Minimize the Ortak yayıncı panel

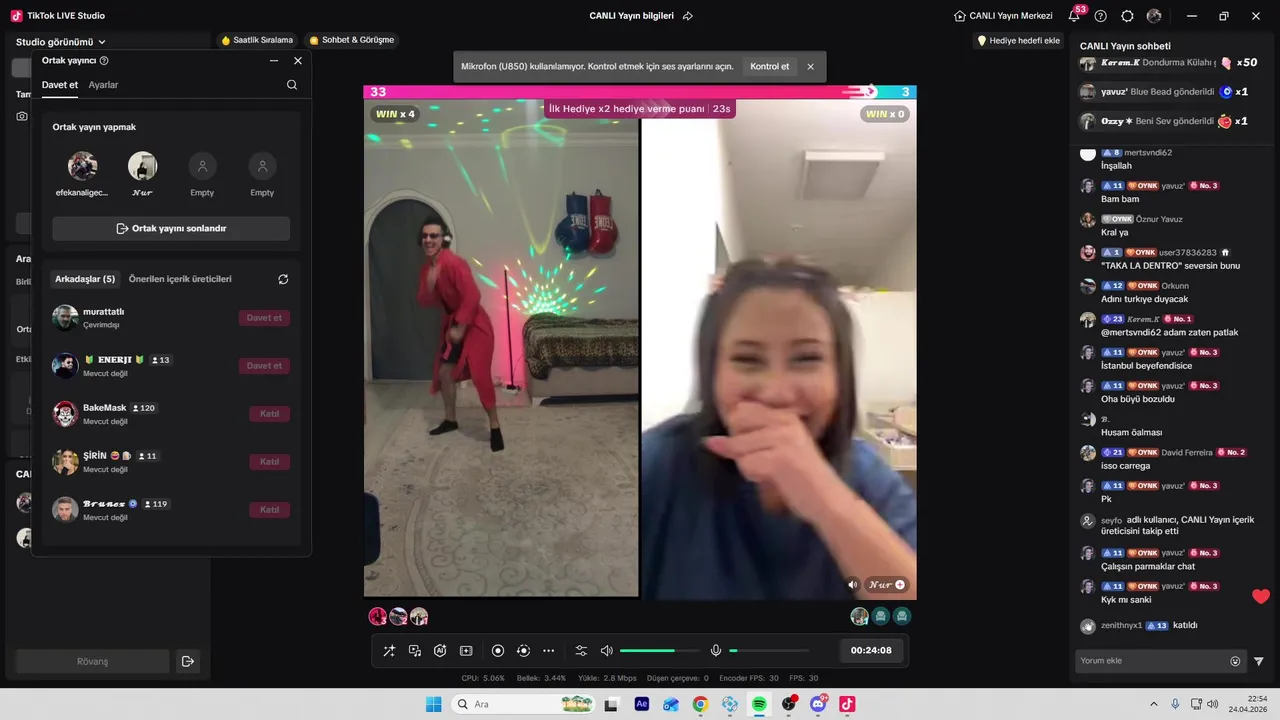click(x=274, y=61)
